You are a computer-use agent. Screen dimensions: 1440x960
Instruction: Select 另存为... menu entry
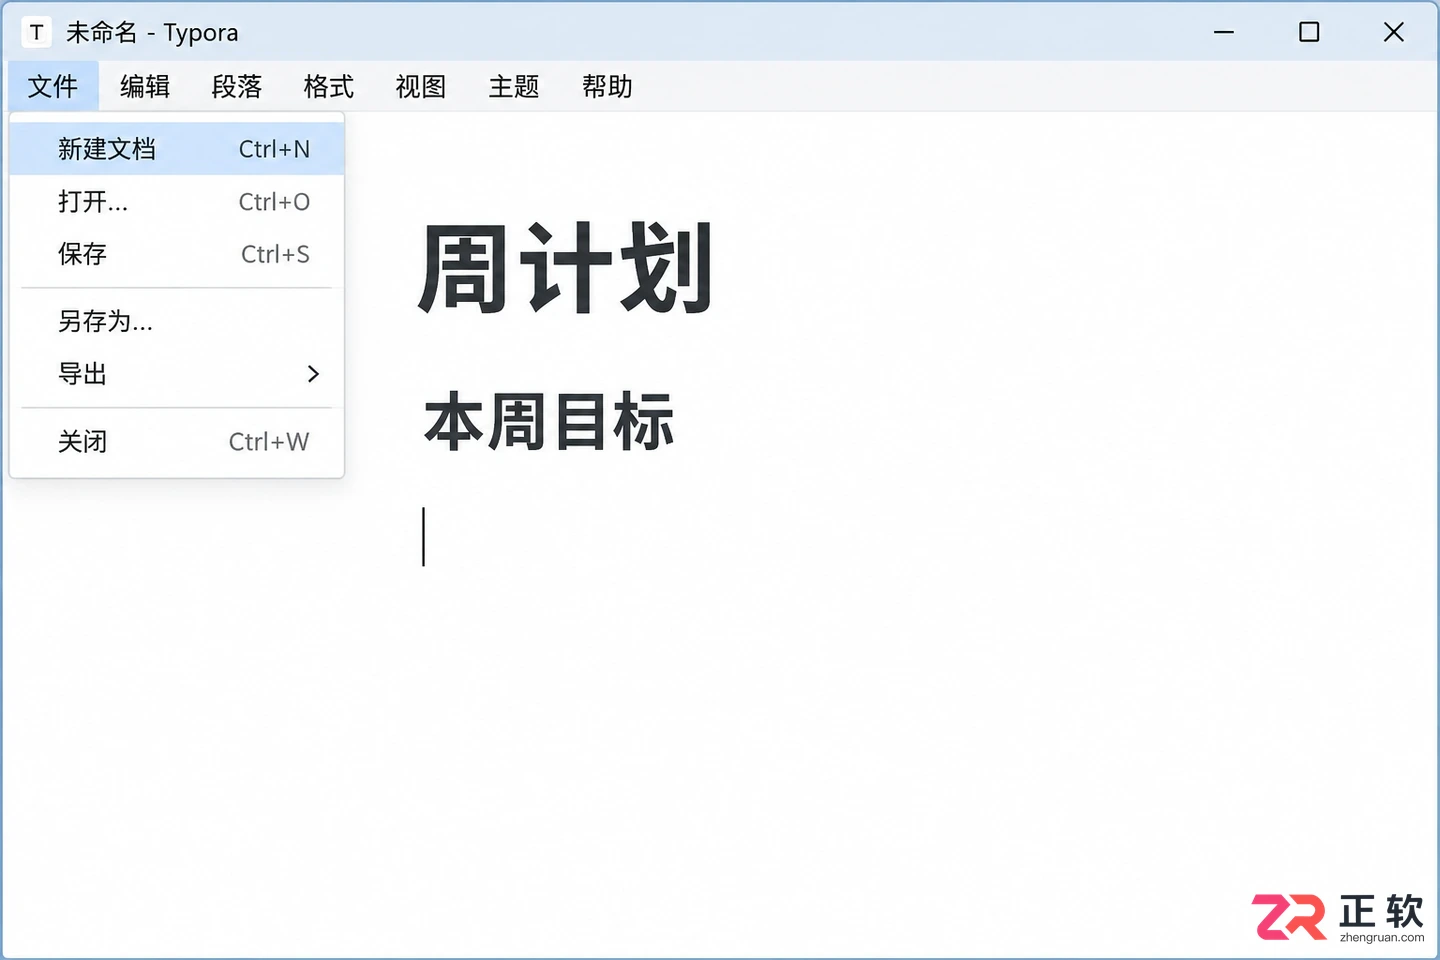177,321
